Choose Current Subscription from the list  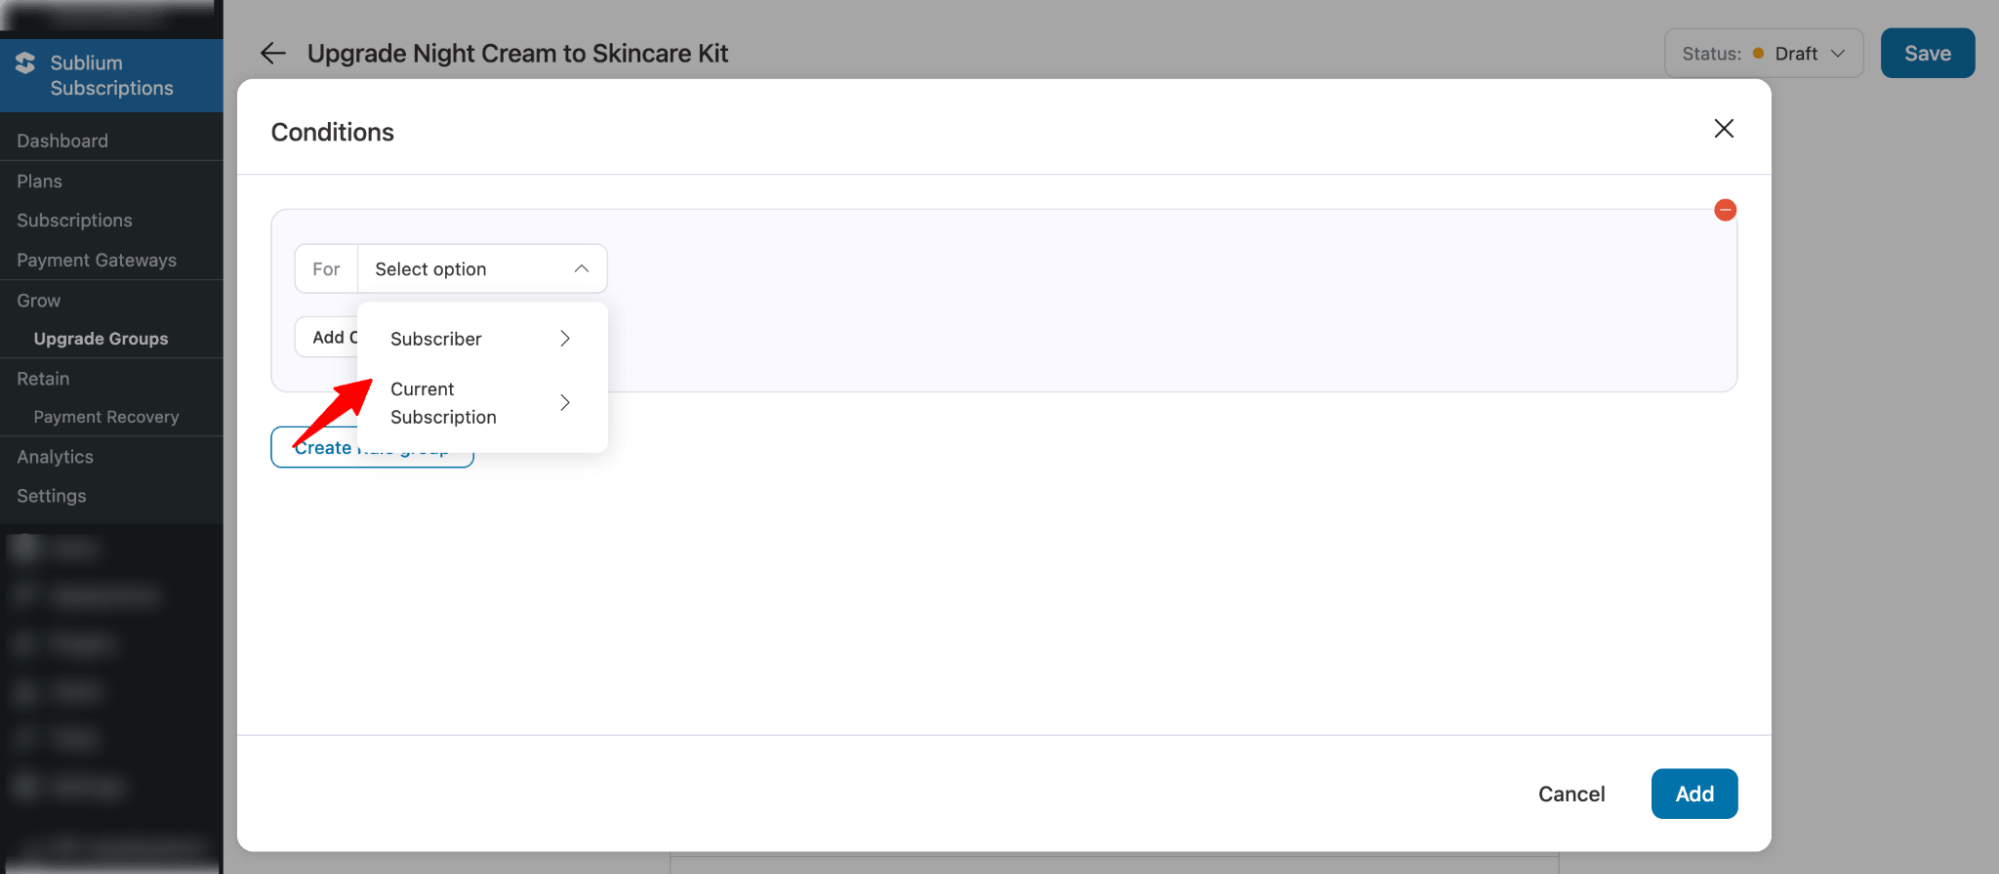tap(443, 403)
